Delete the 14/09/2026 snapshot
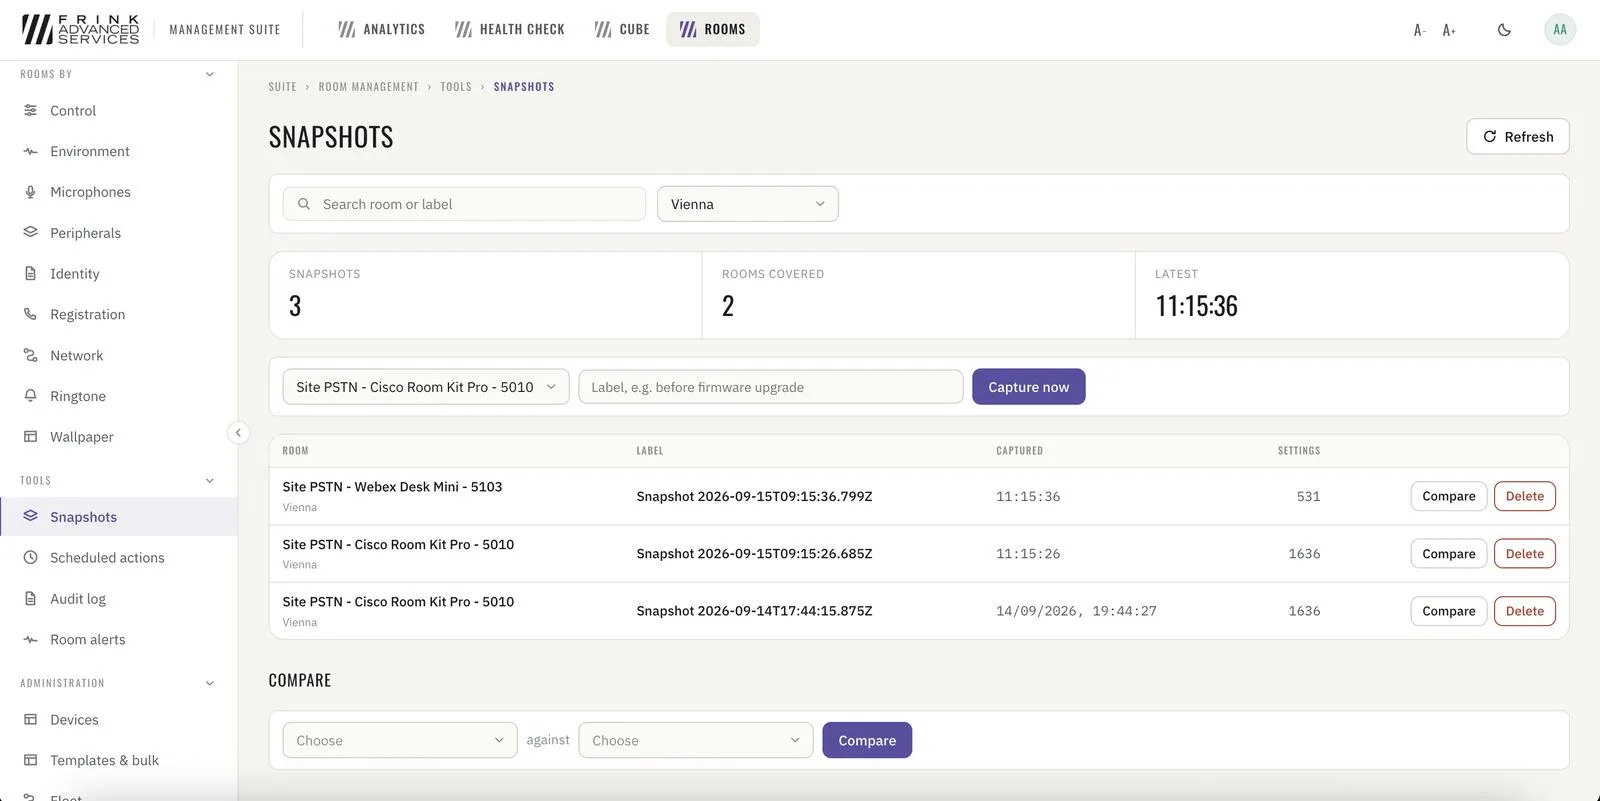The image size is (1600, 801). coord(1525,611)
